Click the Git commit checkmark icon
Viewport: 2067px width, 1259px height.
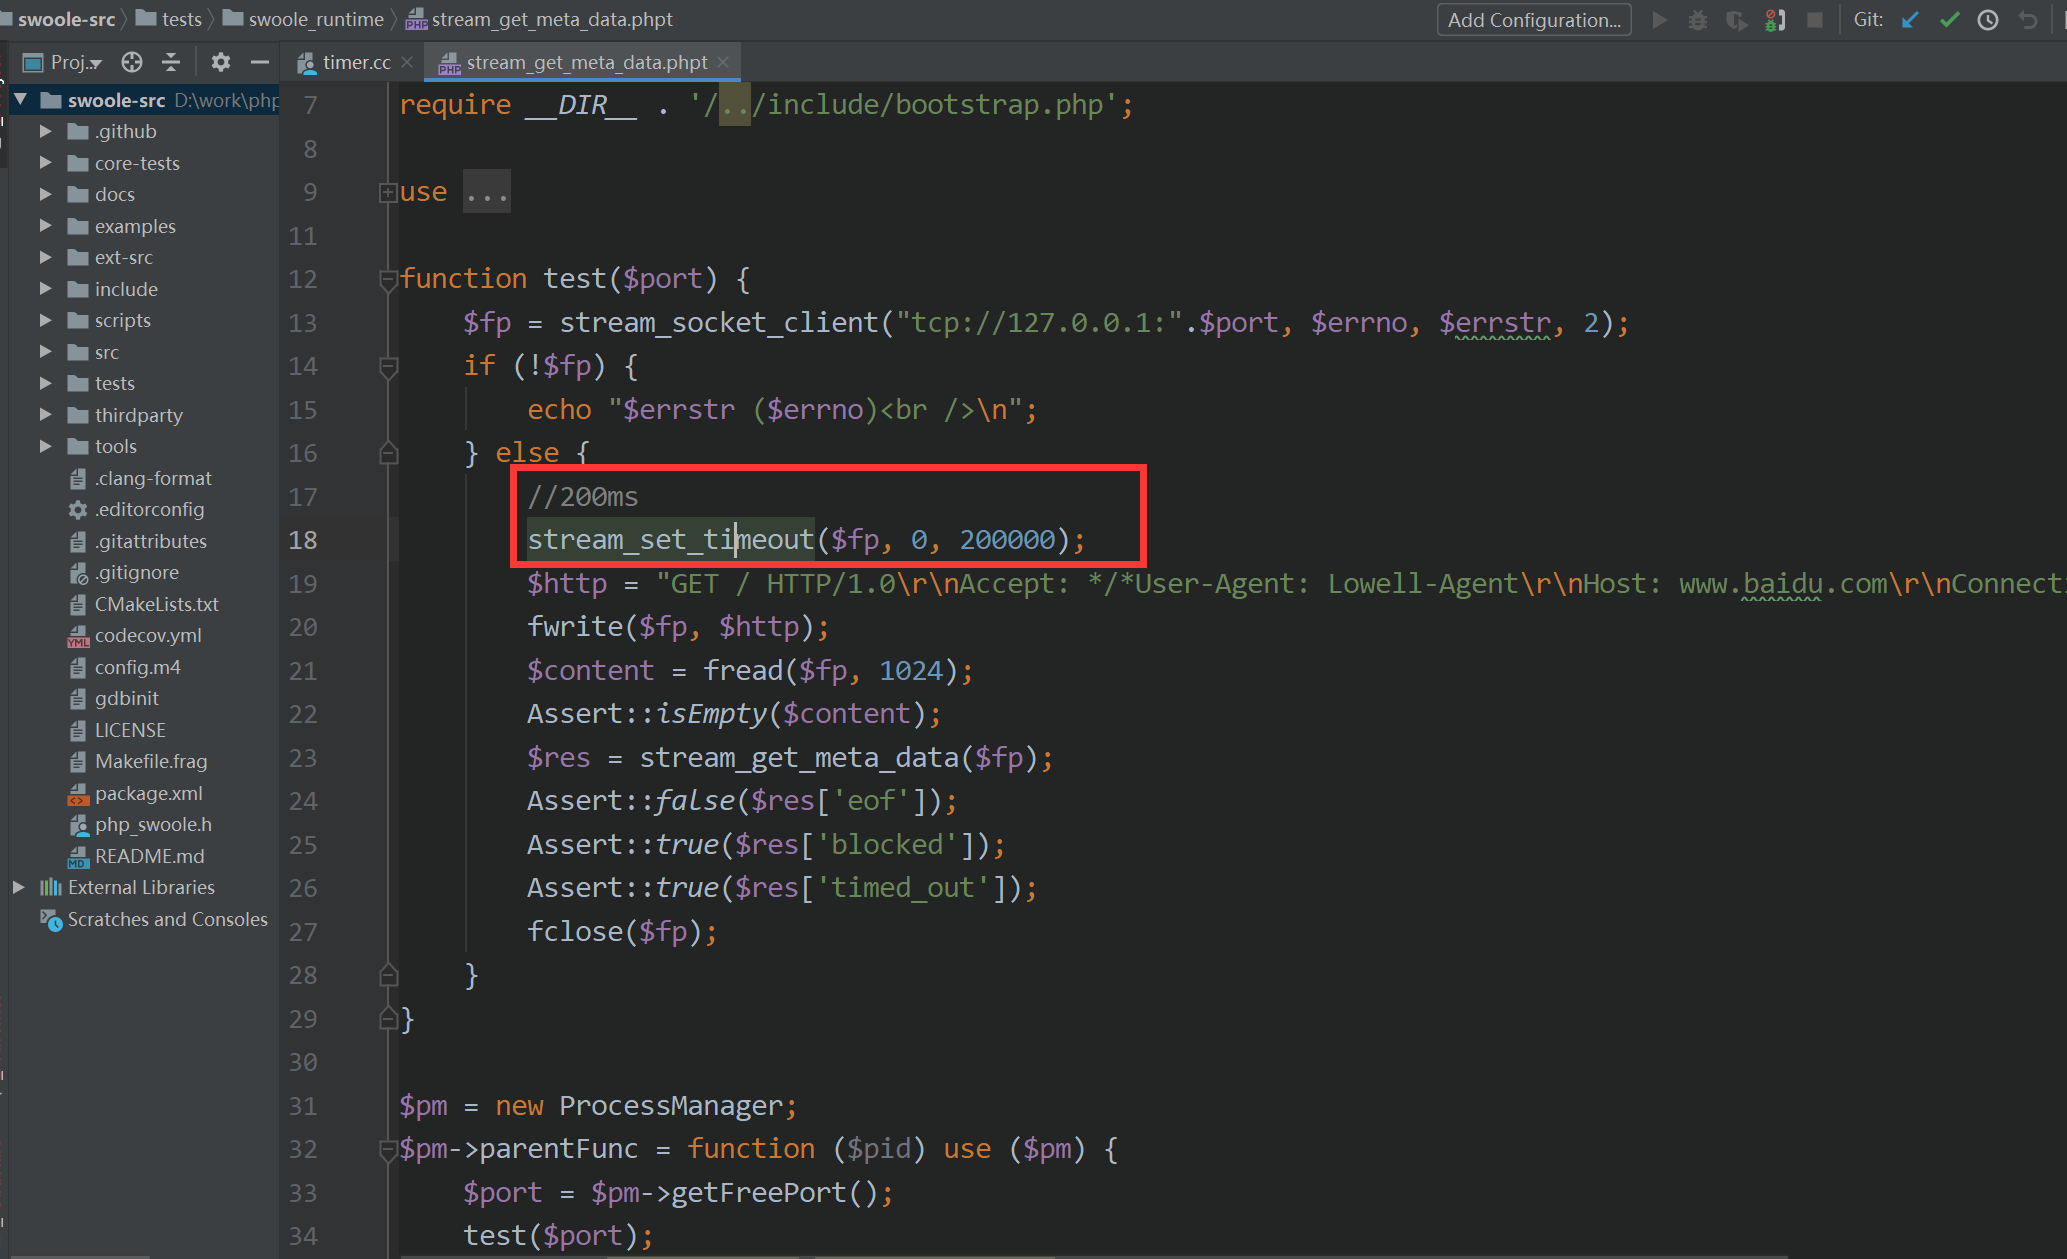click(1949, 20)
